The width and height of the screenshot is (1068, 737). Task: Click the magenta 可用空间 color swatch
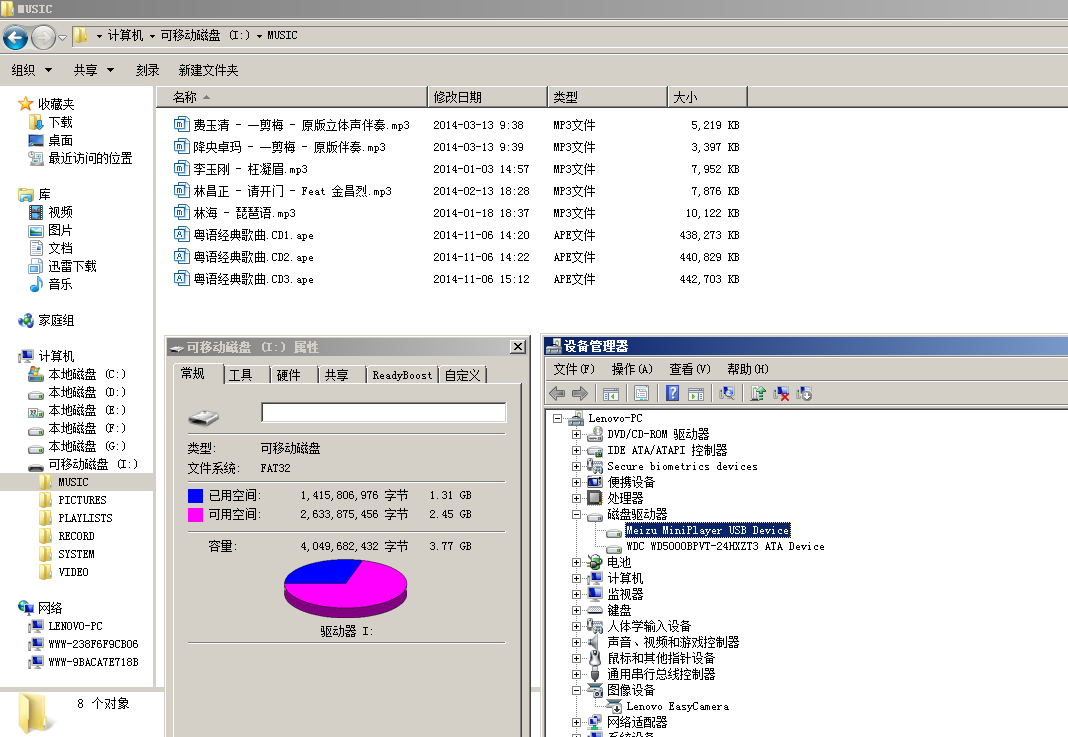(x=195, y=514)
